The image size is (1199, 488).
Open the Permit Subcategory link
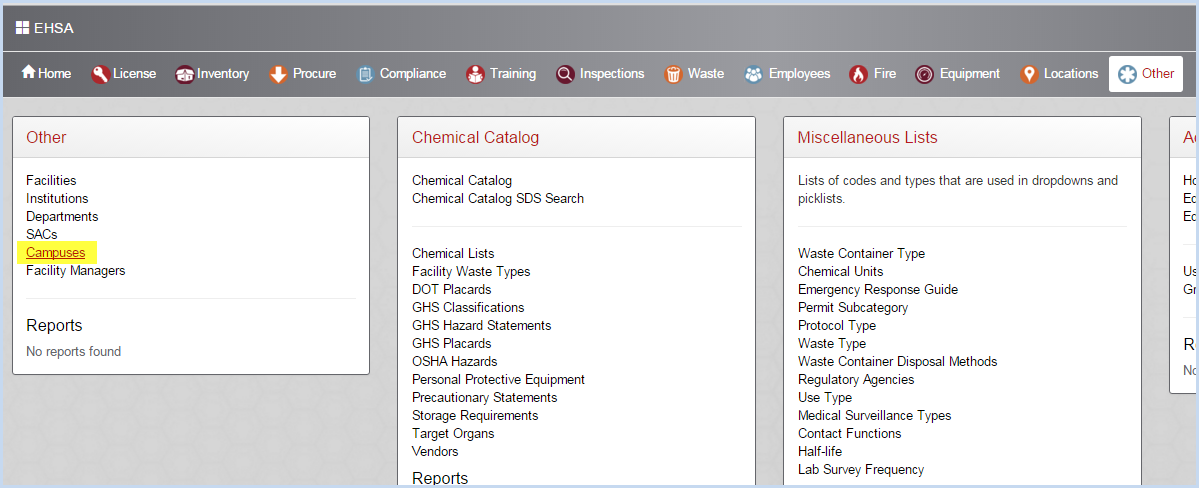853,307
